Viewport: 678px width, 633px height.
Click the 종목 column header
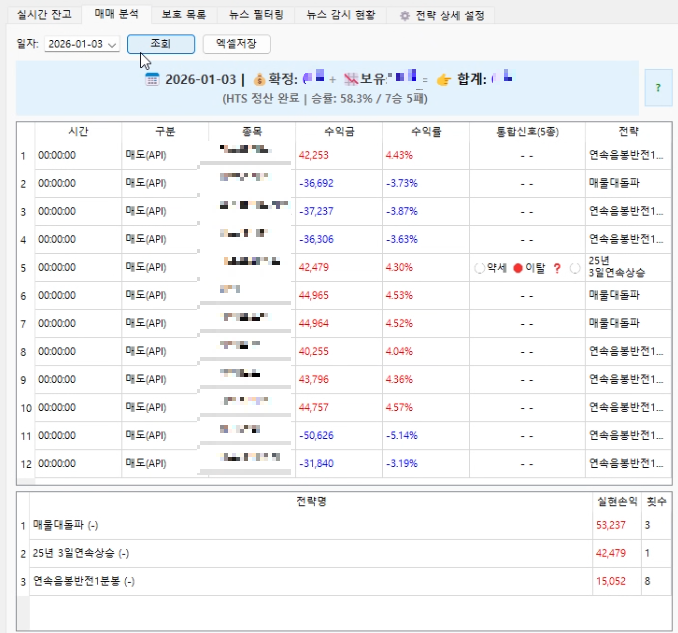pyautogui.click(x=252, y=131)
